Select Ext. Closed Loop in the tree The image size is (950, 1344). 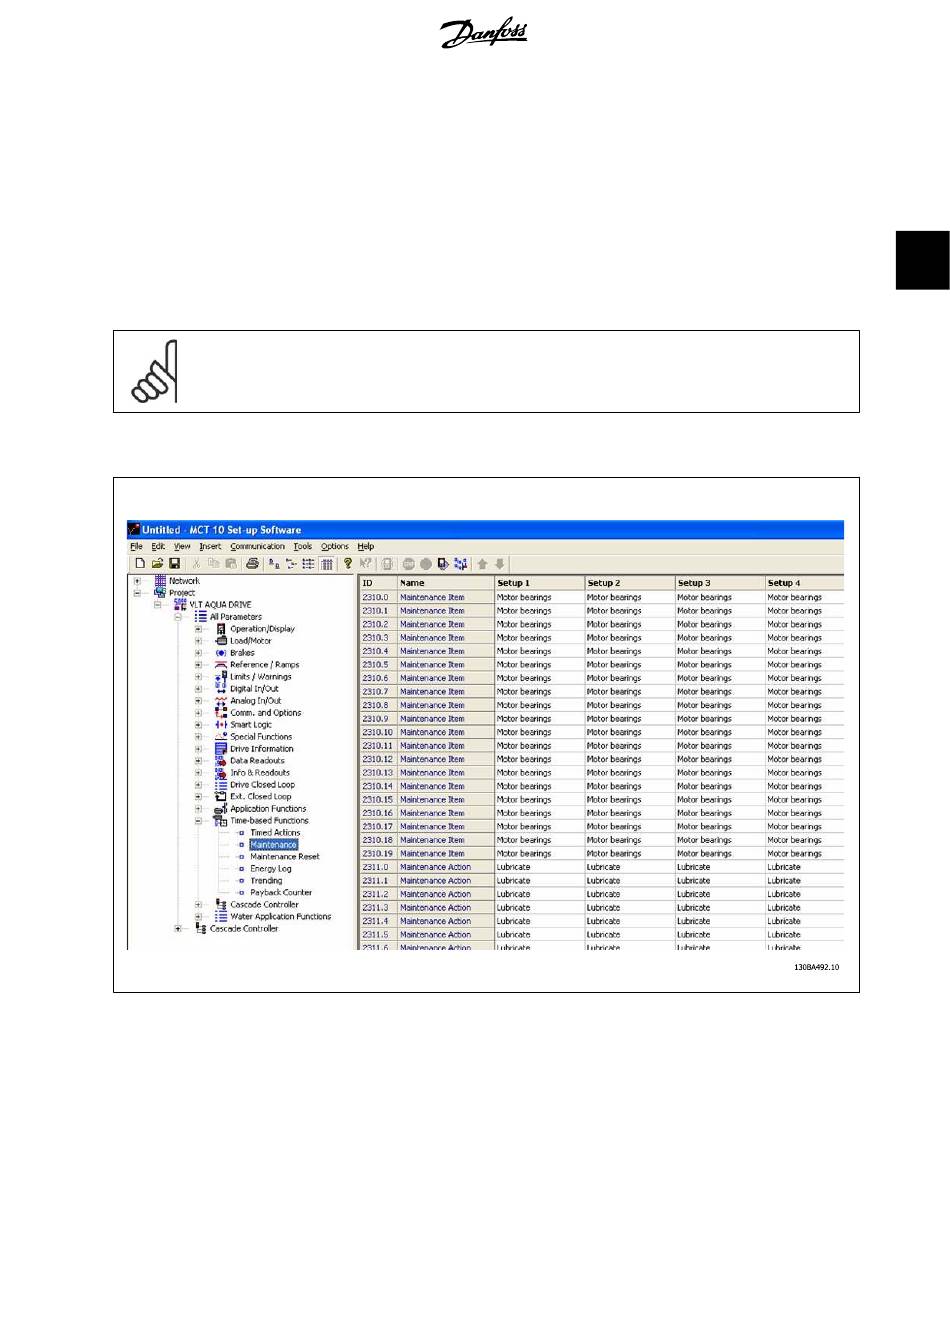click(x=261, y=797)
